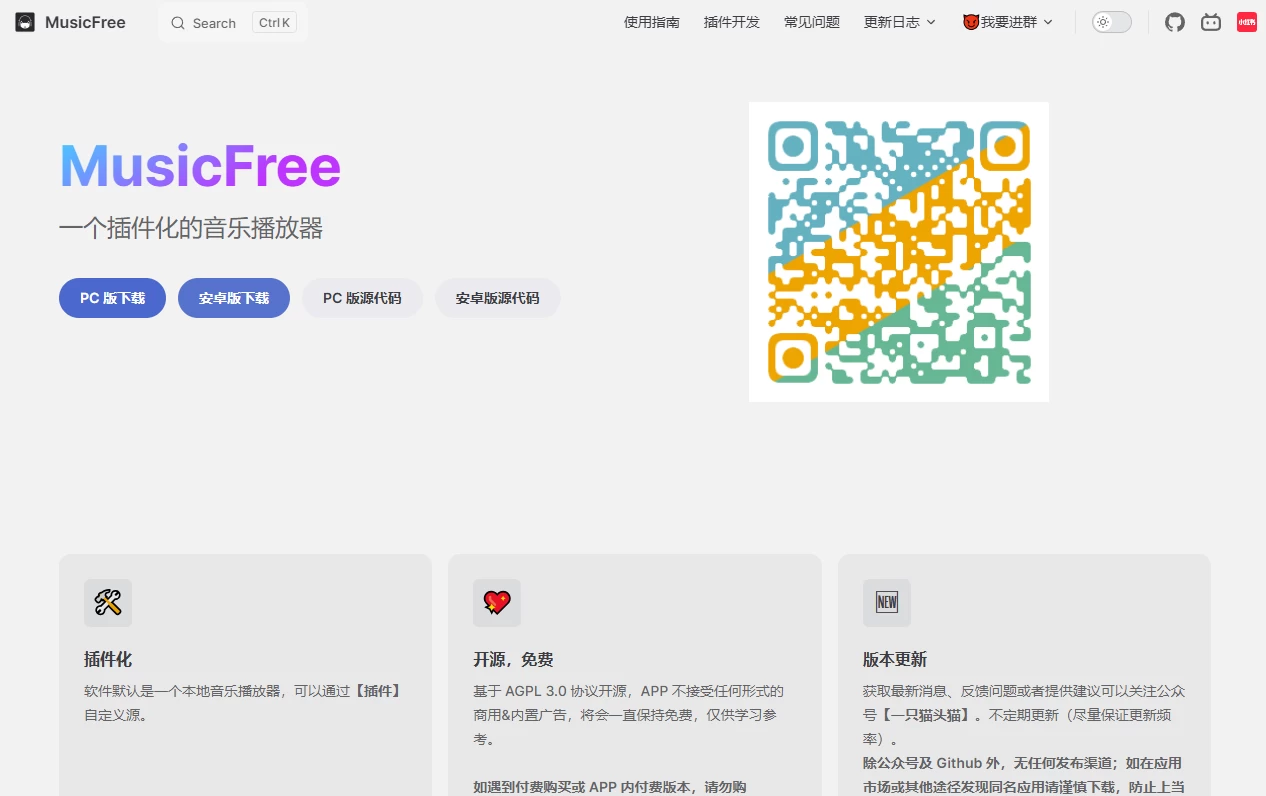Toggle the dark mode switch

pyautogui.click(x=1111, y=21)
